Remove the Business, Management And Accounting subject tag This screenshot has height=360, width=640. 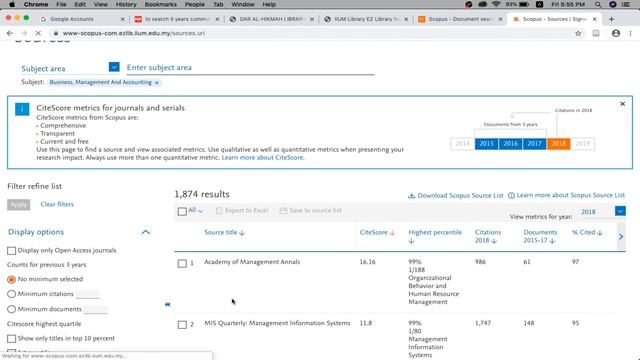157,83
